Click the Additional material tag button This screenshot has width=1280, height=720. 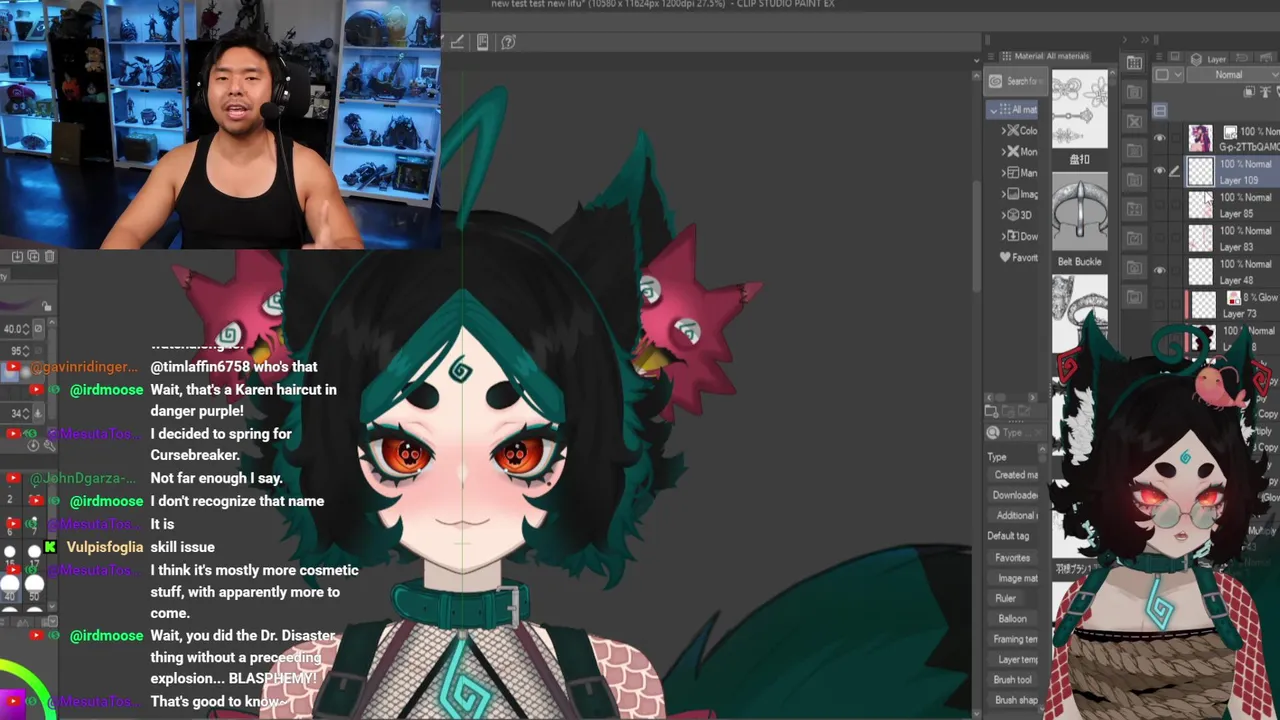(x=1016, y=516)
